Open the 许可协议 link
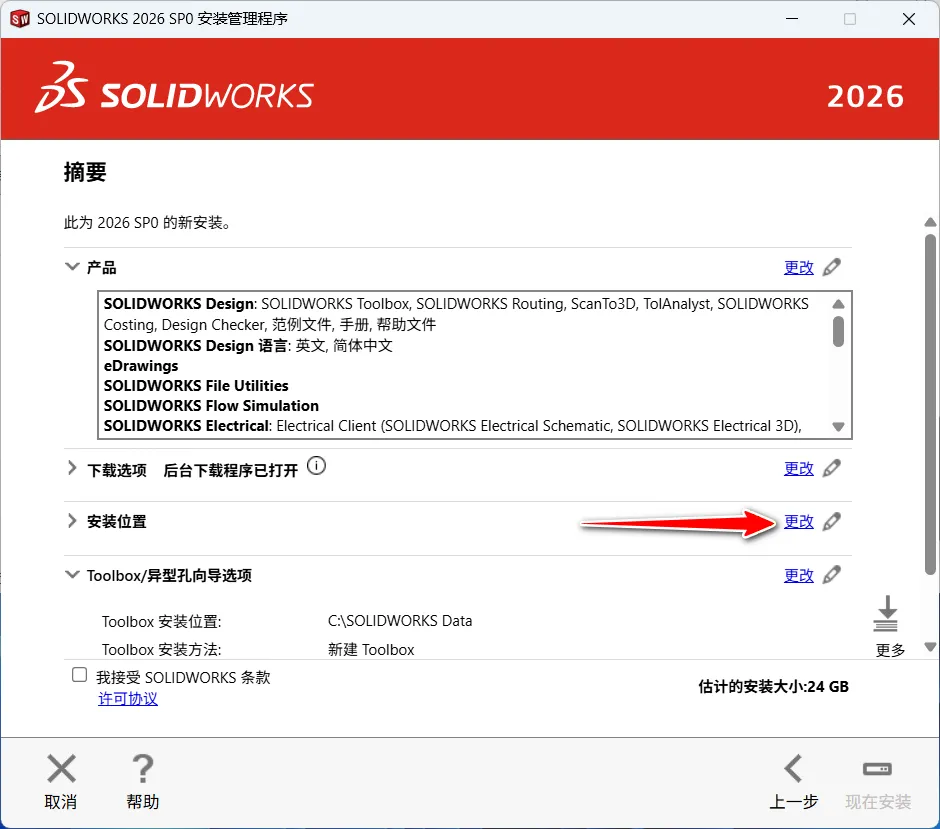 [x=128, y=699]
